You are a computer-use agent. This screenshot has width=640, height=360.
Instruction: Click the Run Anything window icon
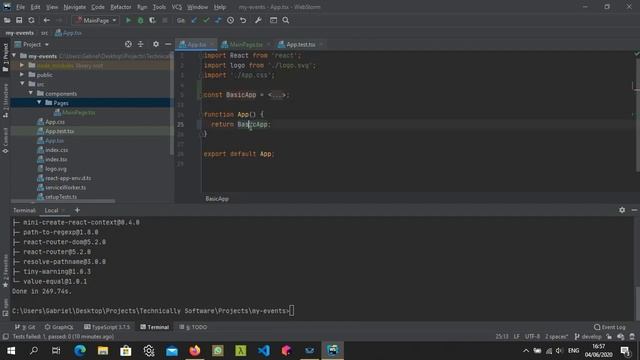[x=273, y=20]
